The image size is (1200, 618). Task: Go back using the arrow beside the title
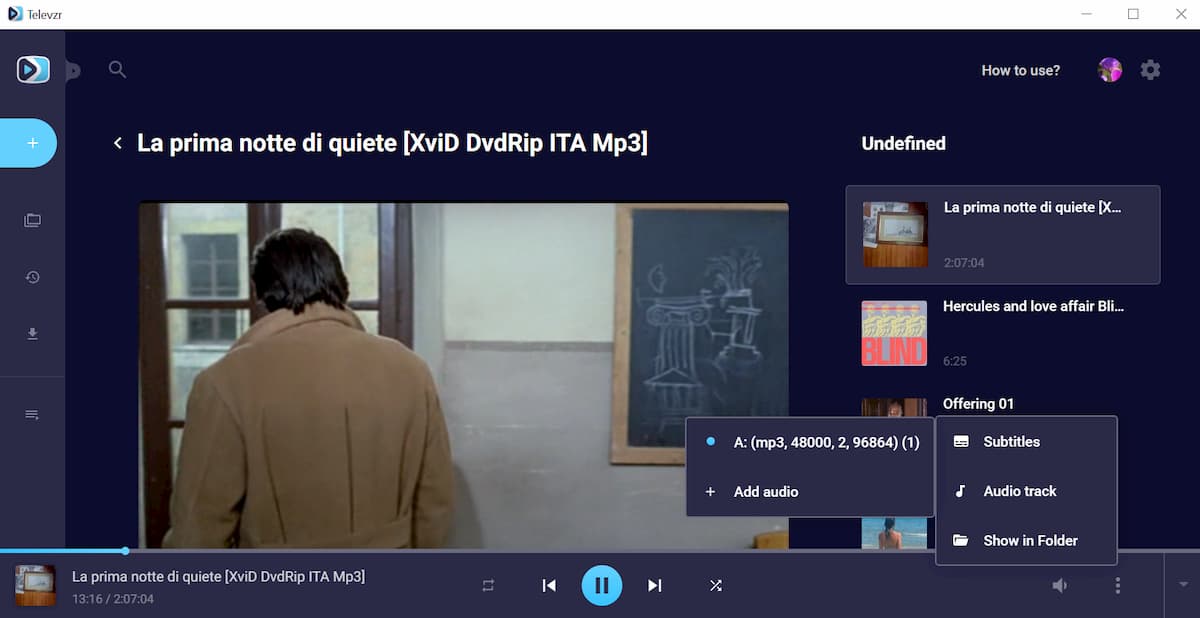point(117,143)
